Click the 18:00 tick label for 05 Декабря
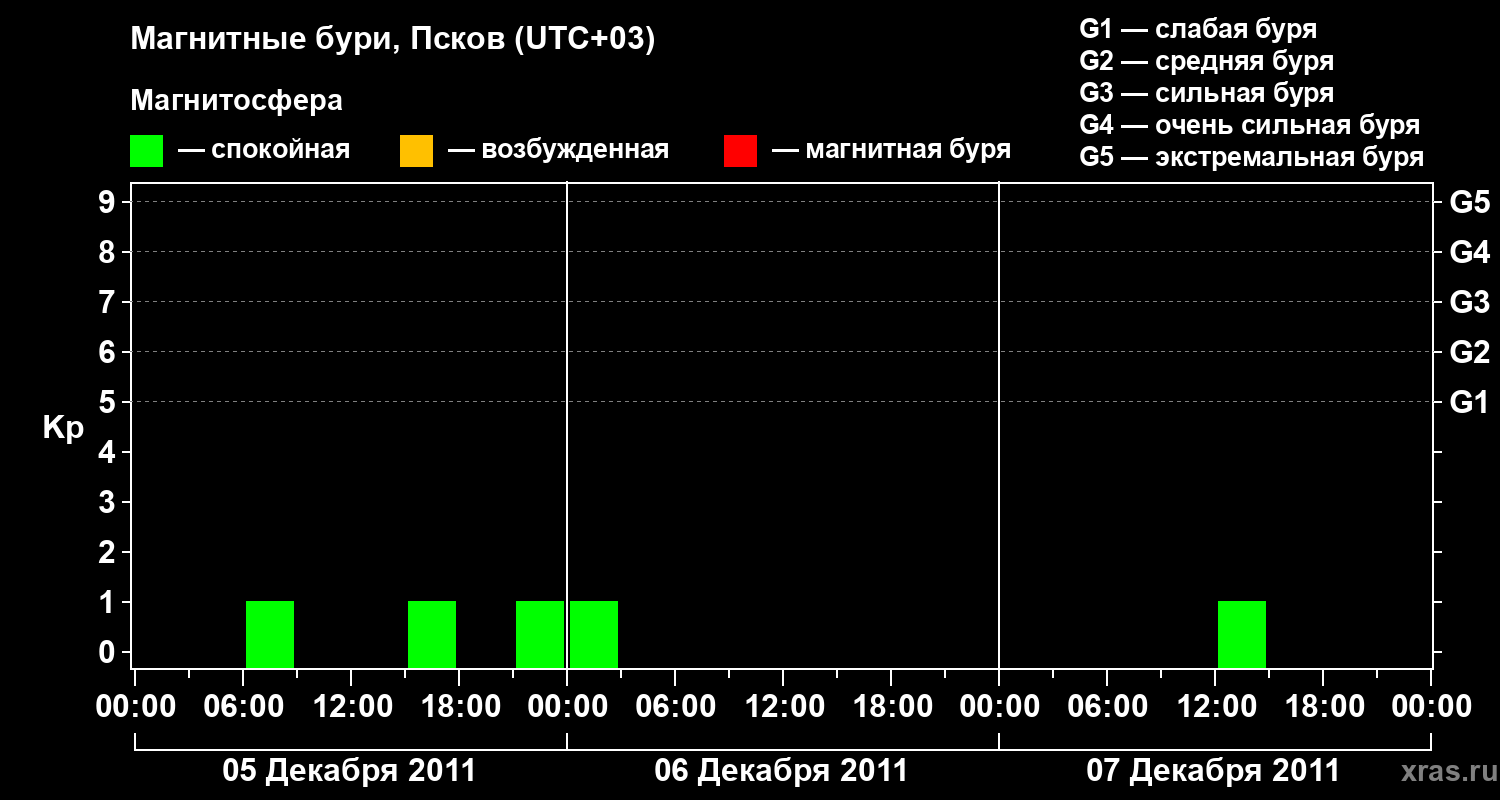The width and height of the screenshot is (1500, 800). click(x=459, y=706)
